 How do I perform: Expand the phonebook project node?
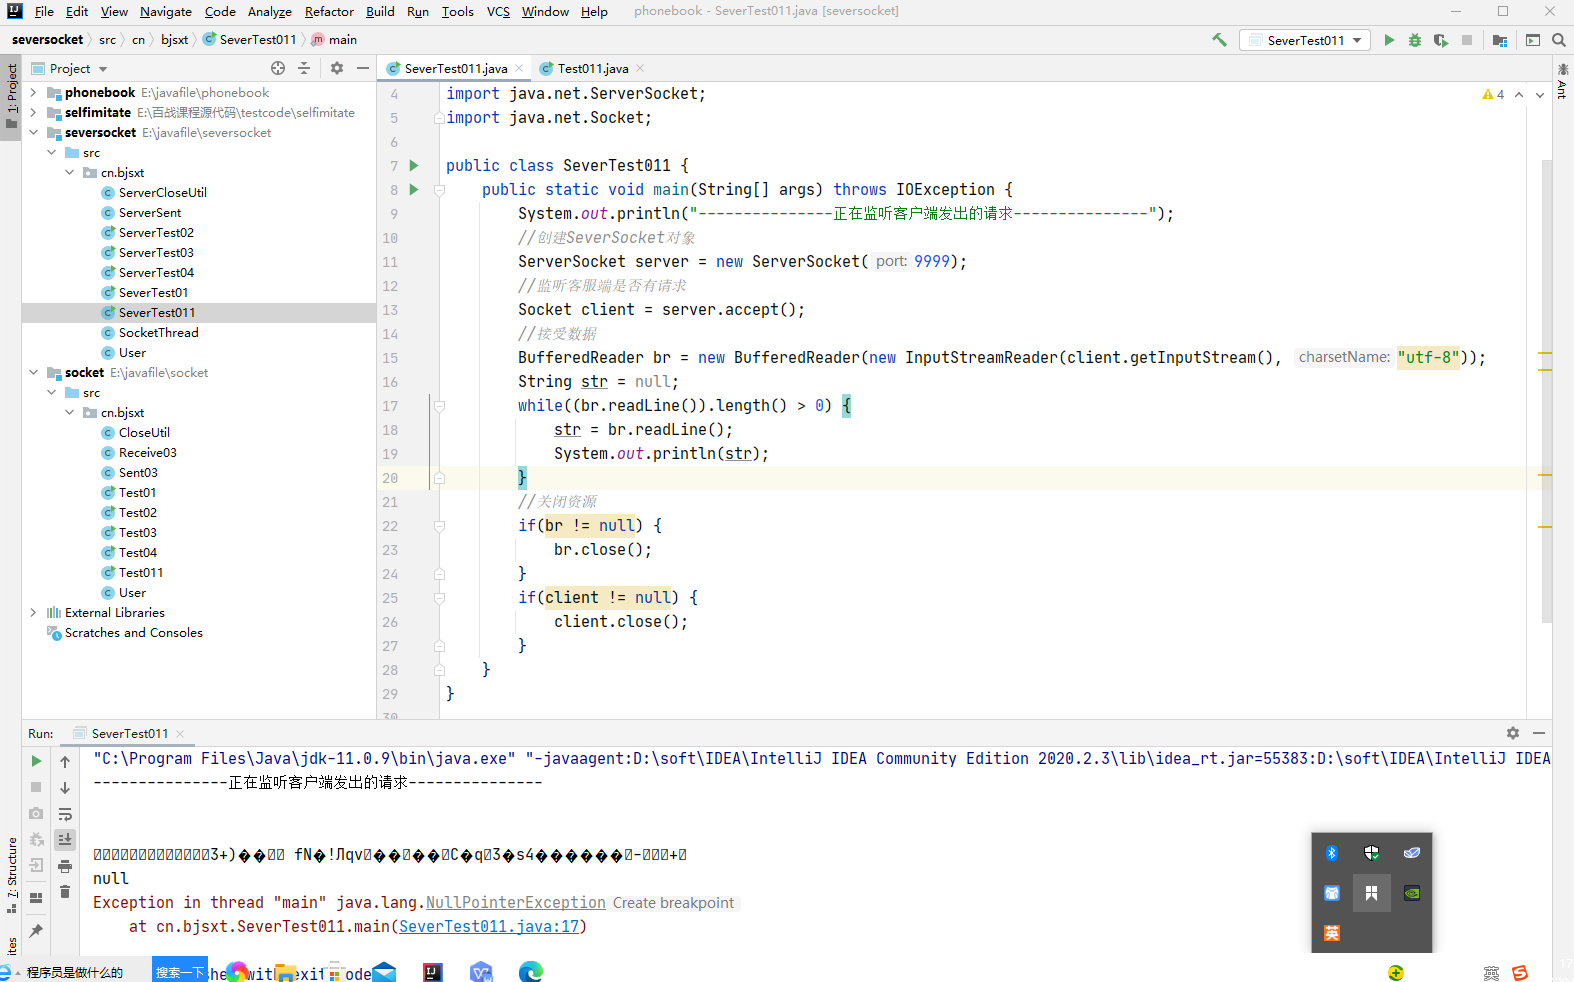(33, 93)
